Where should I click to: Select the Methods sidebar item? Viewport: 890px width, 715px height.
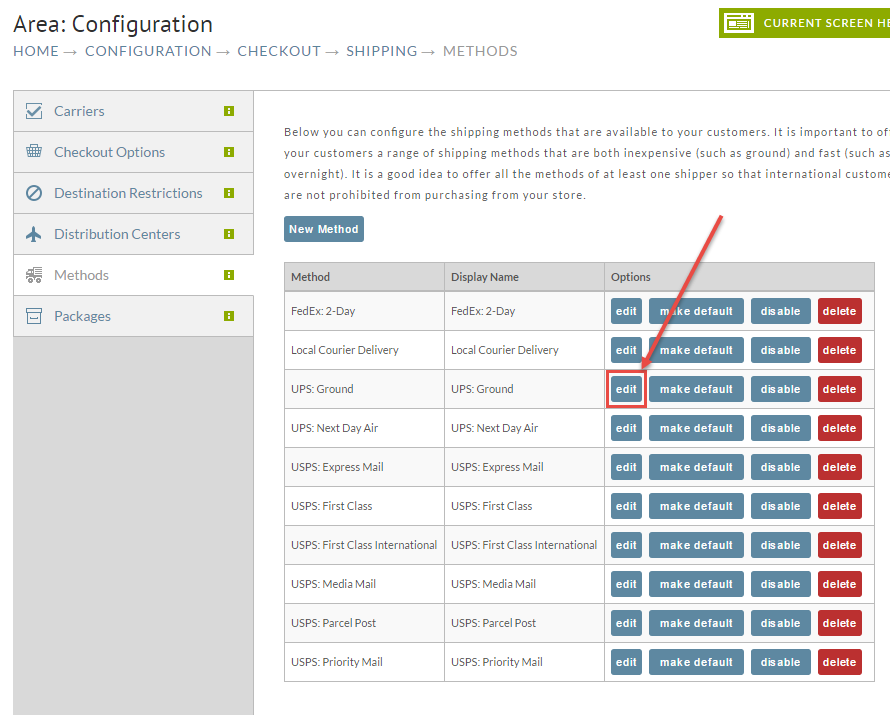click(133, 275)
